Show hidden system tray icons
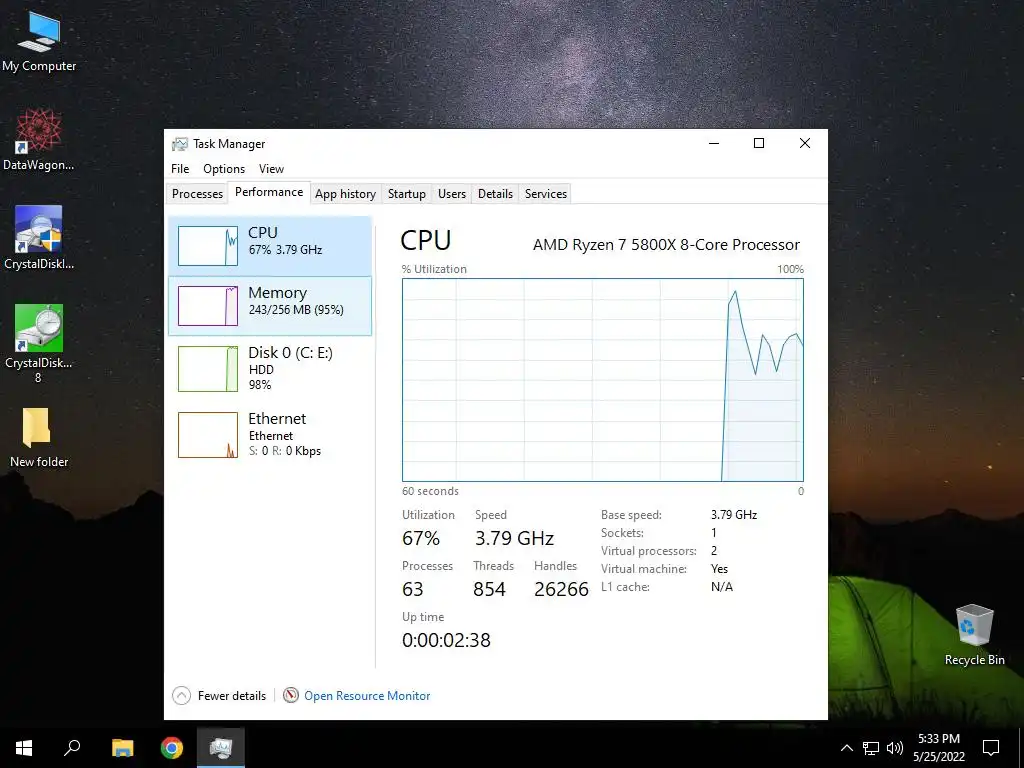The height and width of the screenshot is (768, 1024). 846,748
